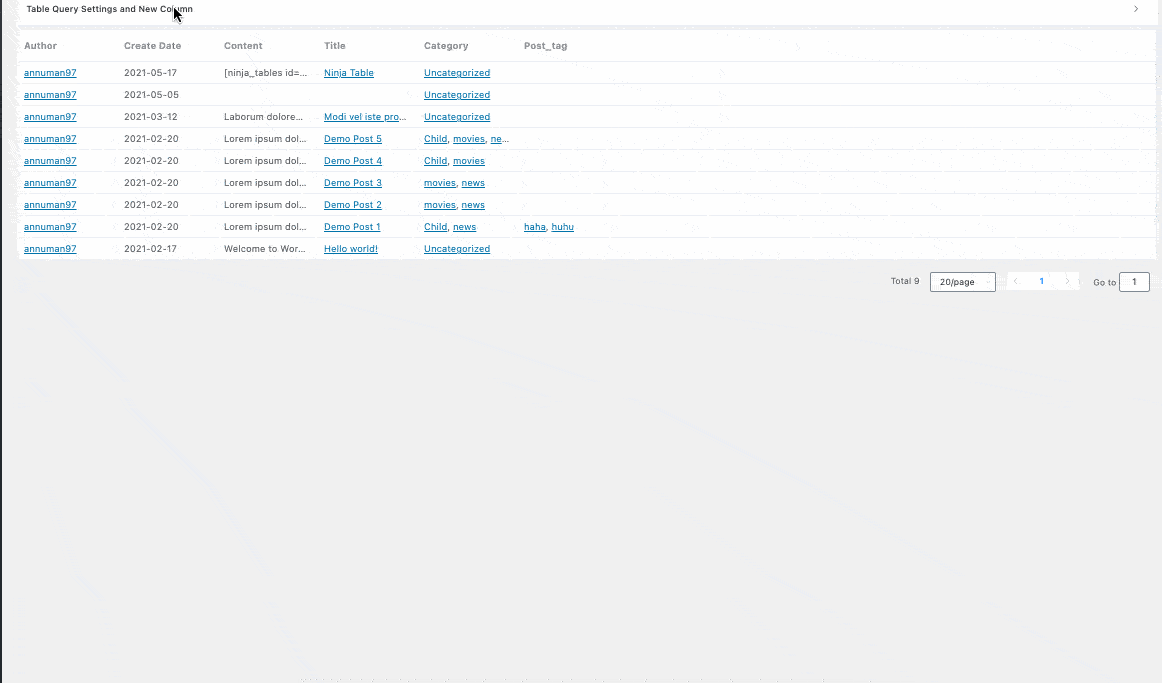Click the next page arrow in pagination

[x=1067, y=282]
